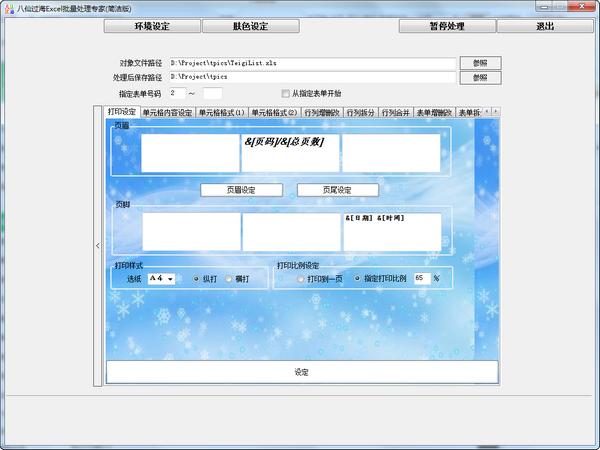Screen dimensions: 600x450
Task: Open the 表单增删改 tab
Action: coord(434,113)
